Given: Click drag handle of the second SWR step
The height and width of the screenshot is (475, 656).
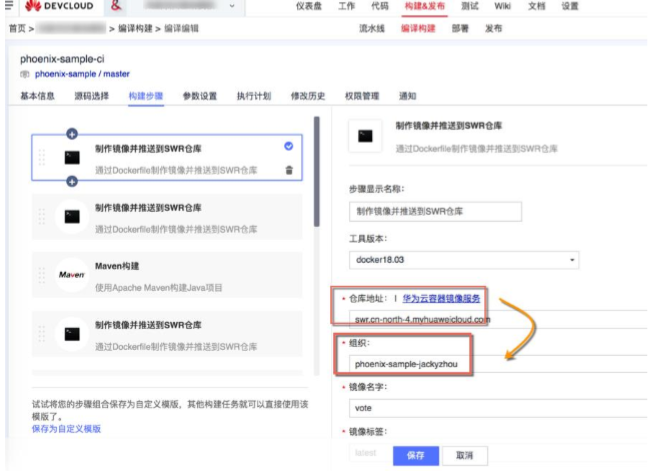Looking at the screenshot, I should pyautogui.click(x=41, y=217).
